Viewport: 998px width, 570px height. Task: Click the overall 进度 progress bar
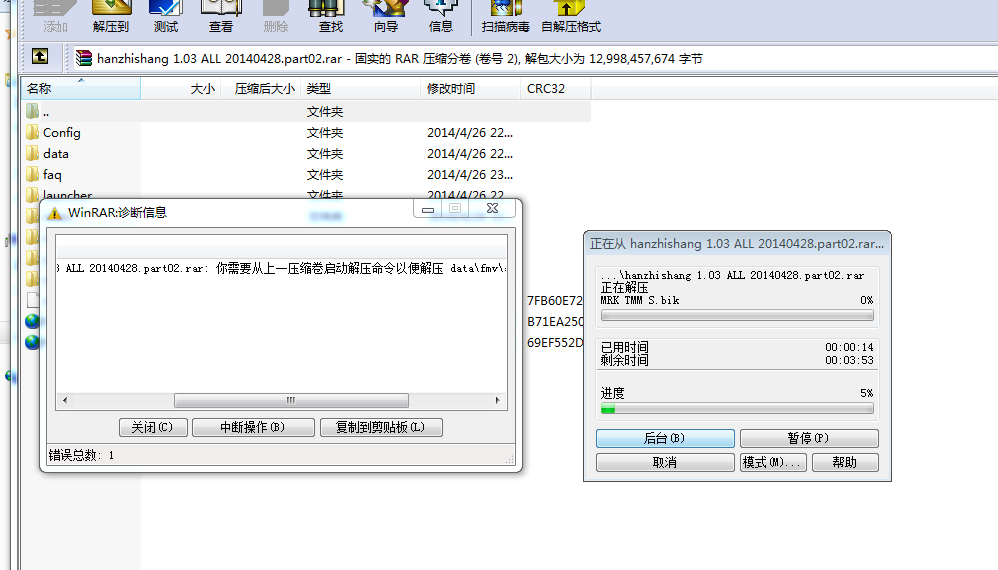tap(737, 408)
